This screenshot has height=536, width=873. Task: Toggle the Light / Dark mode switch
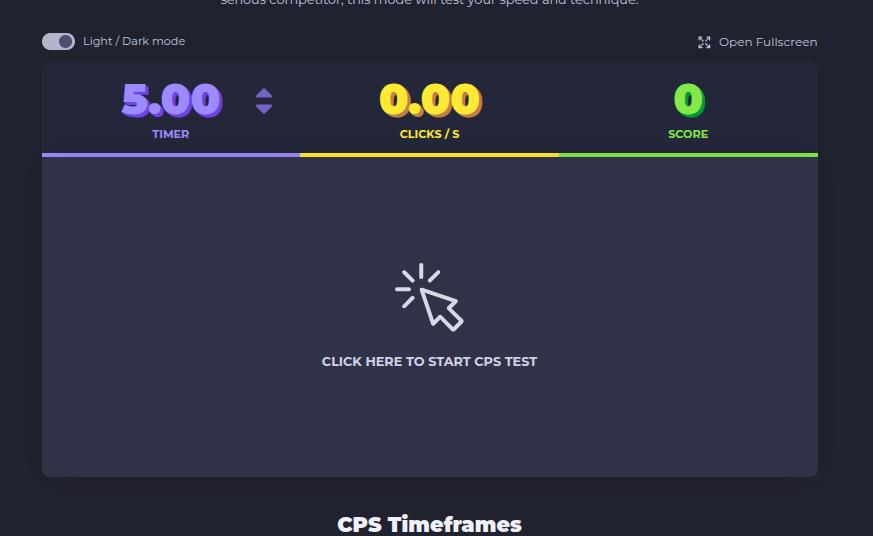(x=58, y=42)
